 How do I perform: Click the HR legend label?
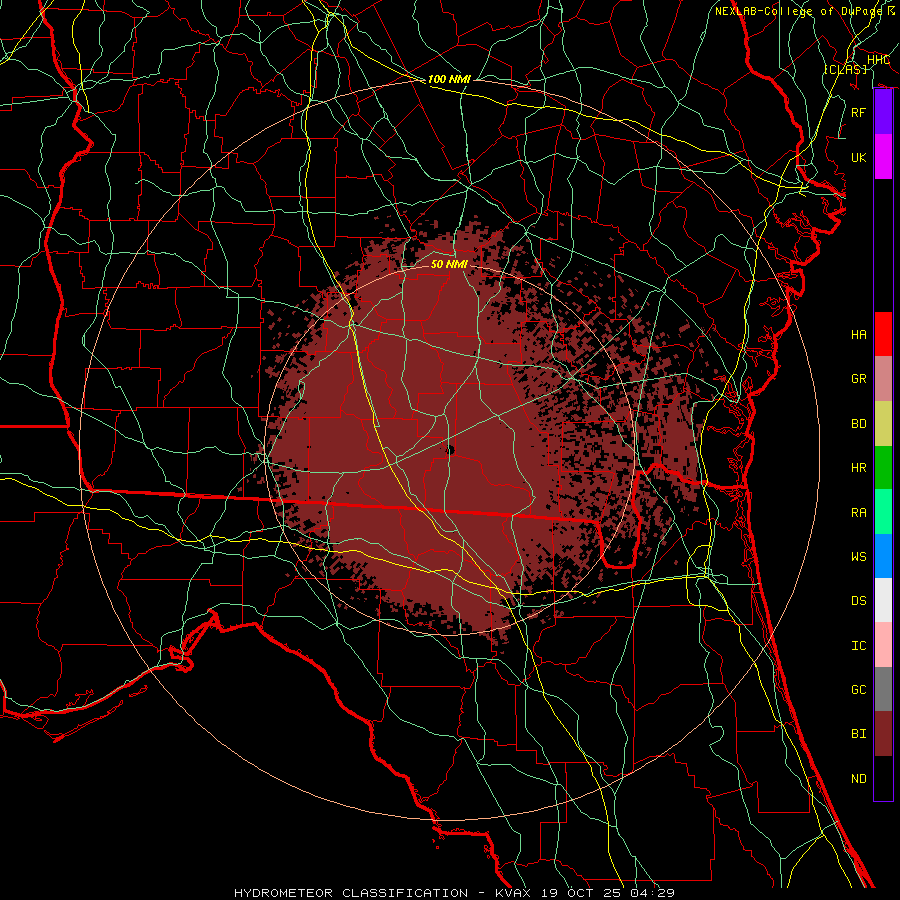click(x=858, y=468)
